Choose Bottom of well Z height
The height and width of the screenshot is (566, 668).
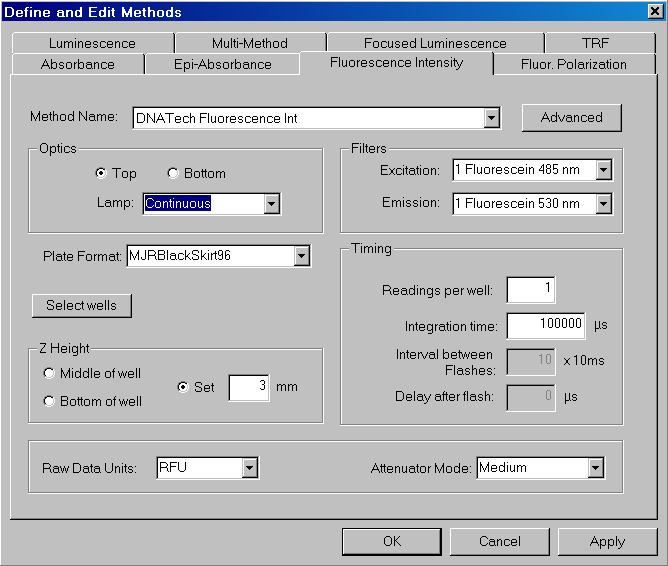click(49, 401)
